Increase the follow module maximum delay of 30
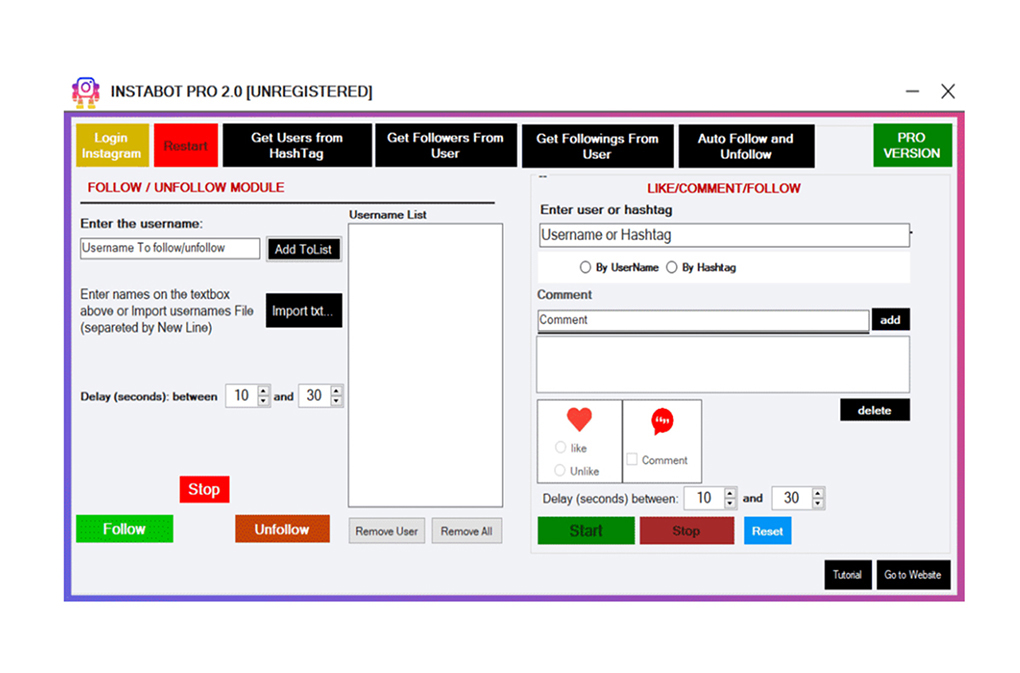This screenshot has height=673, width=1020. 336,391
